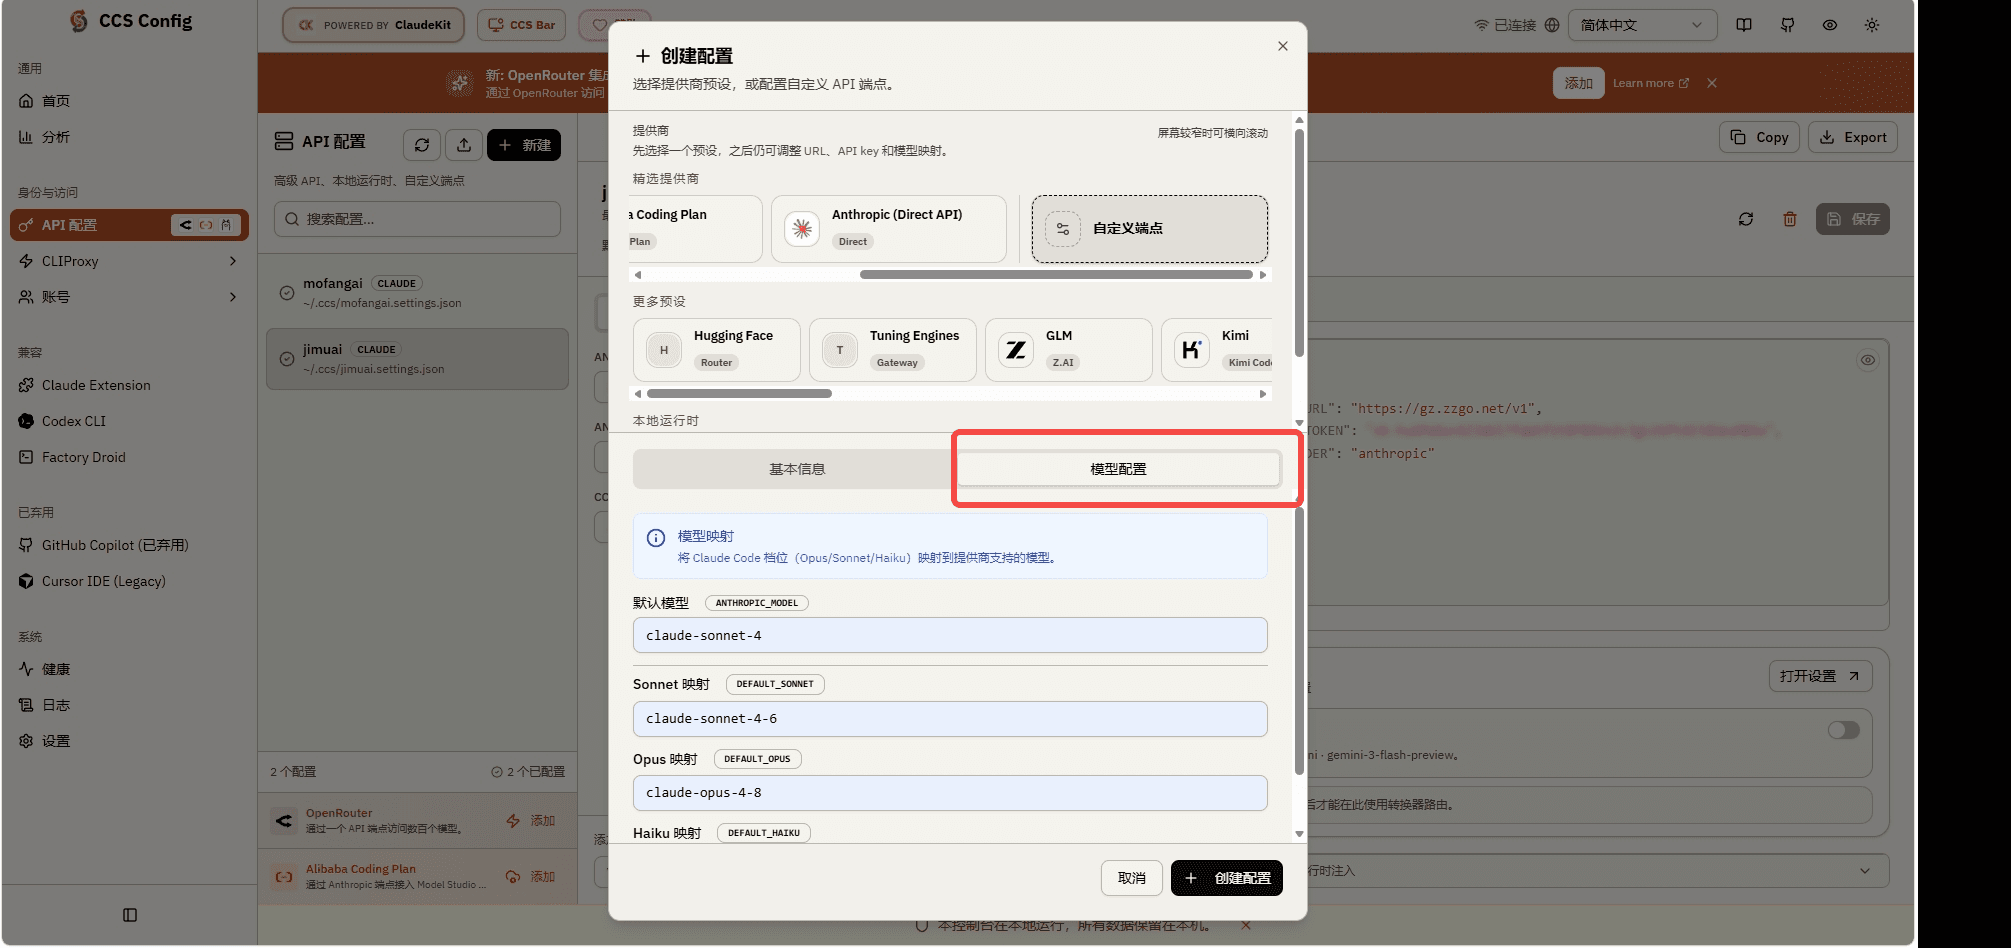Image resolution: width=2011 pixels, height=948 pixels.
Task: Click the Copy button at top right
Action: [x=1759, y=137]
